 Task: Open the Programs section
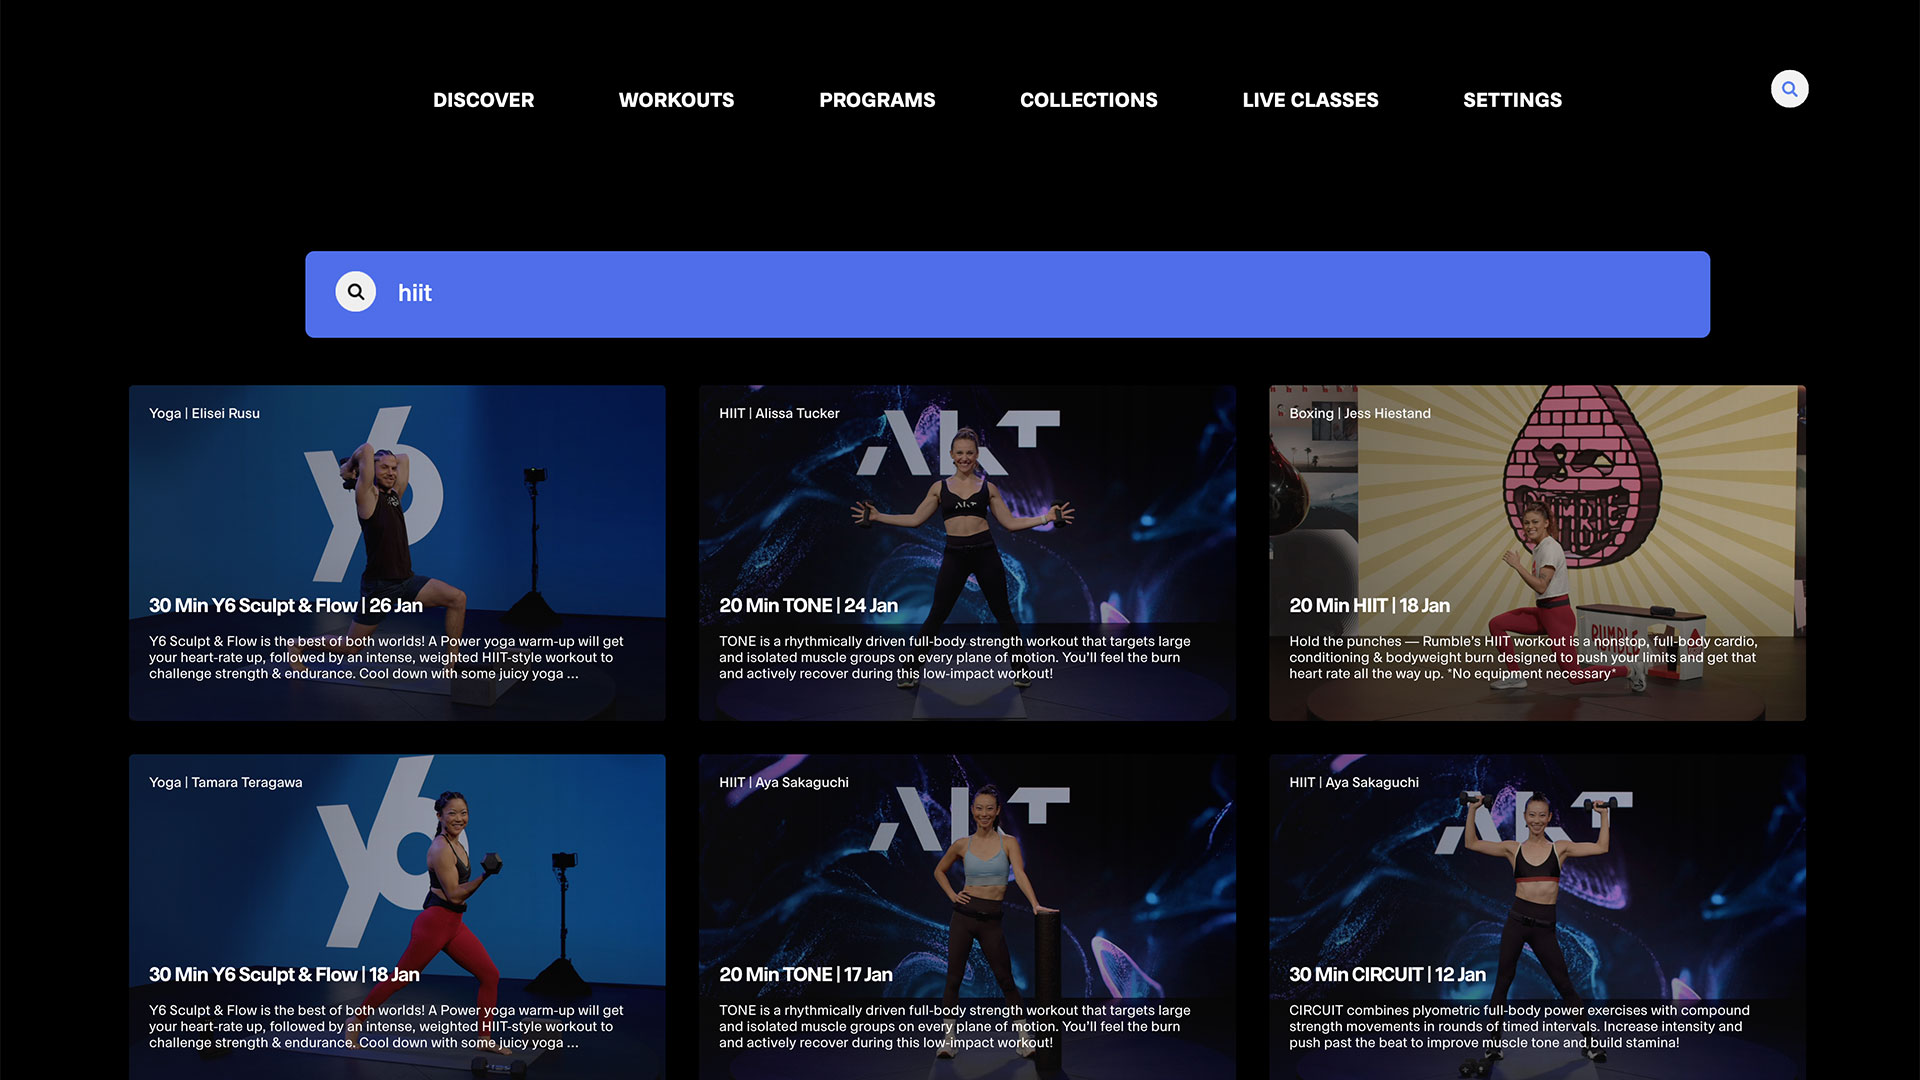point(877,100)
